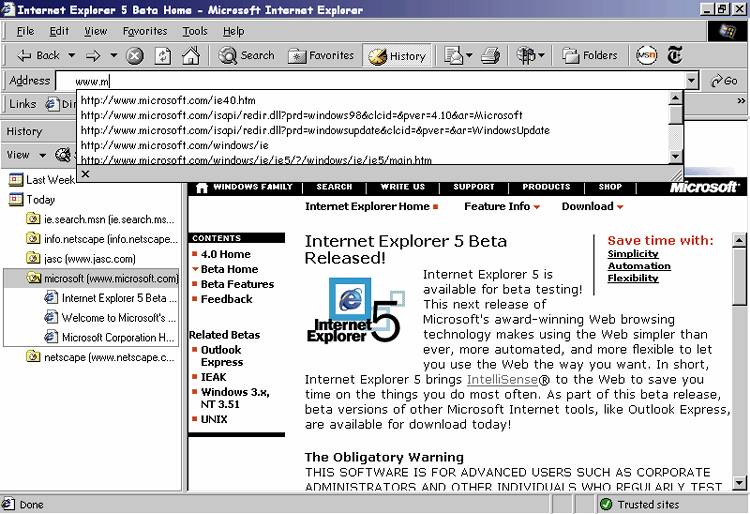Click SUPPORT in the Microsoft navigation bar
Viewport: 750px width, 514px height.
point(474,187)
